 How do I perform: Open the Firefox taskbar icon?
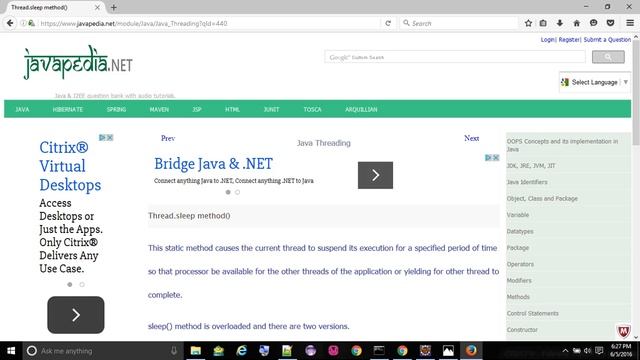[x=471, y=351]
